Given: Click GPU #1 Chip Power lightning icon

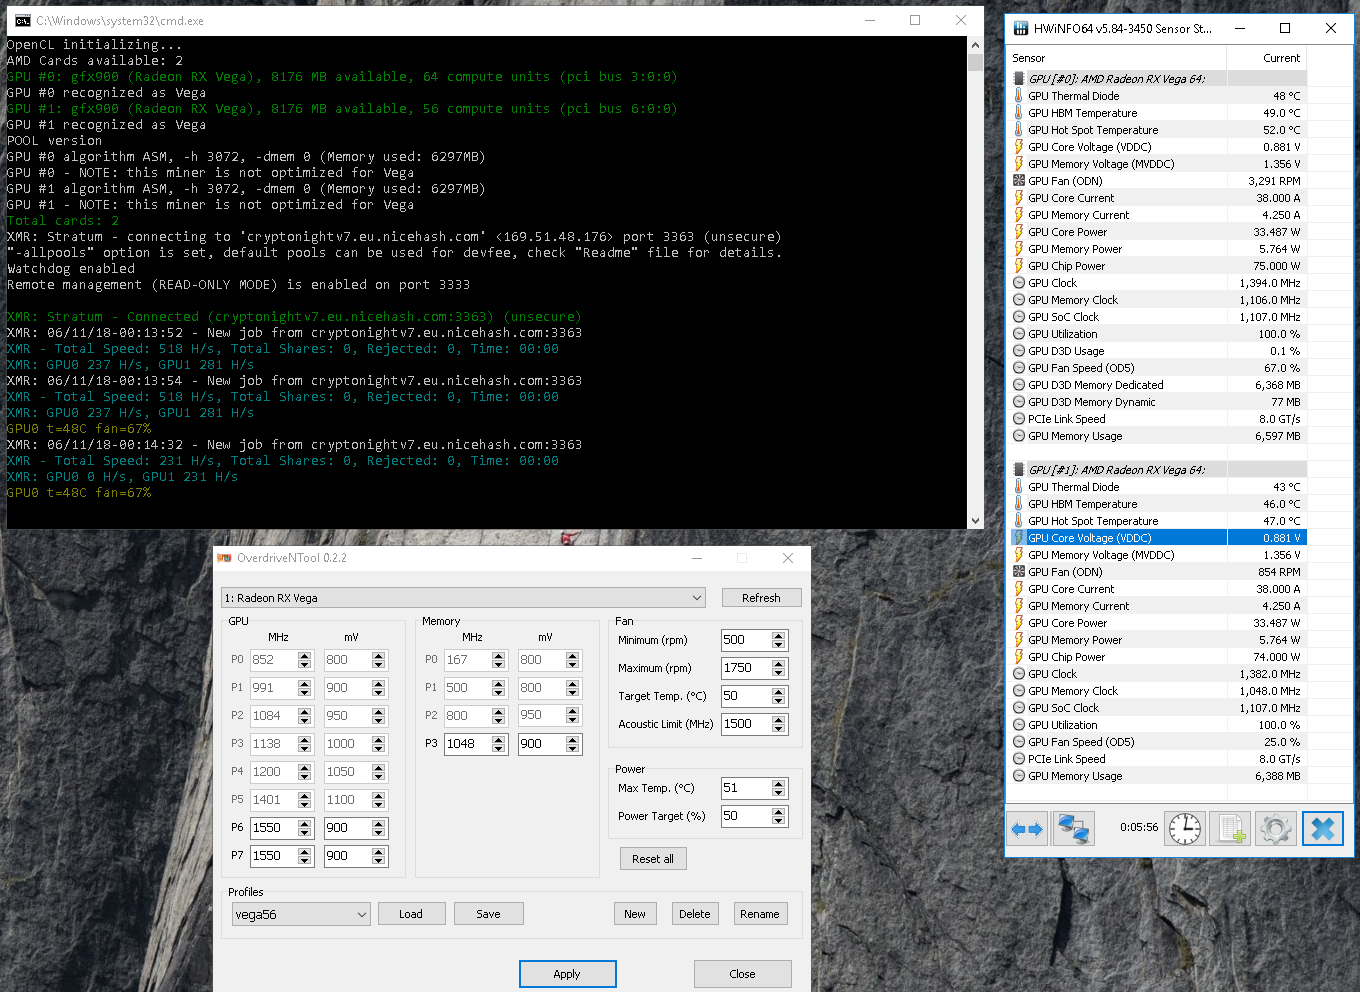Looking at the screenshot, I should 1018,657.
